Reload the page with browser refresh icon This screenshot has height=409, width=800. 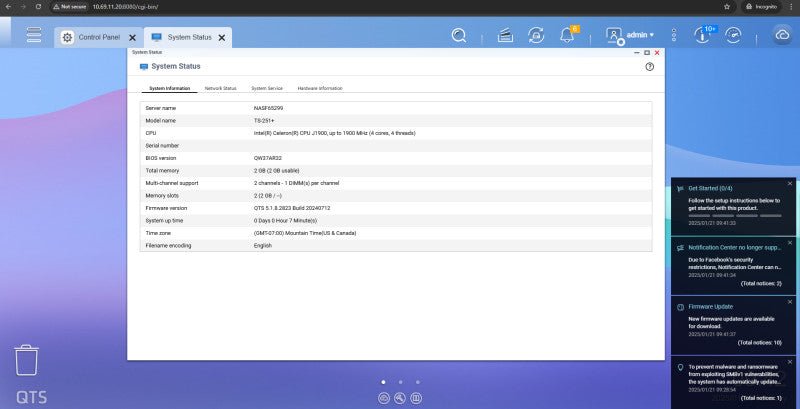coord(38,7)
